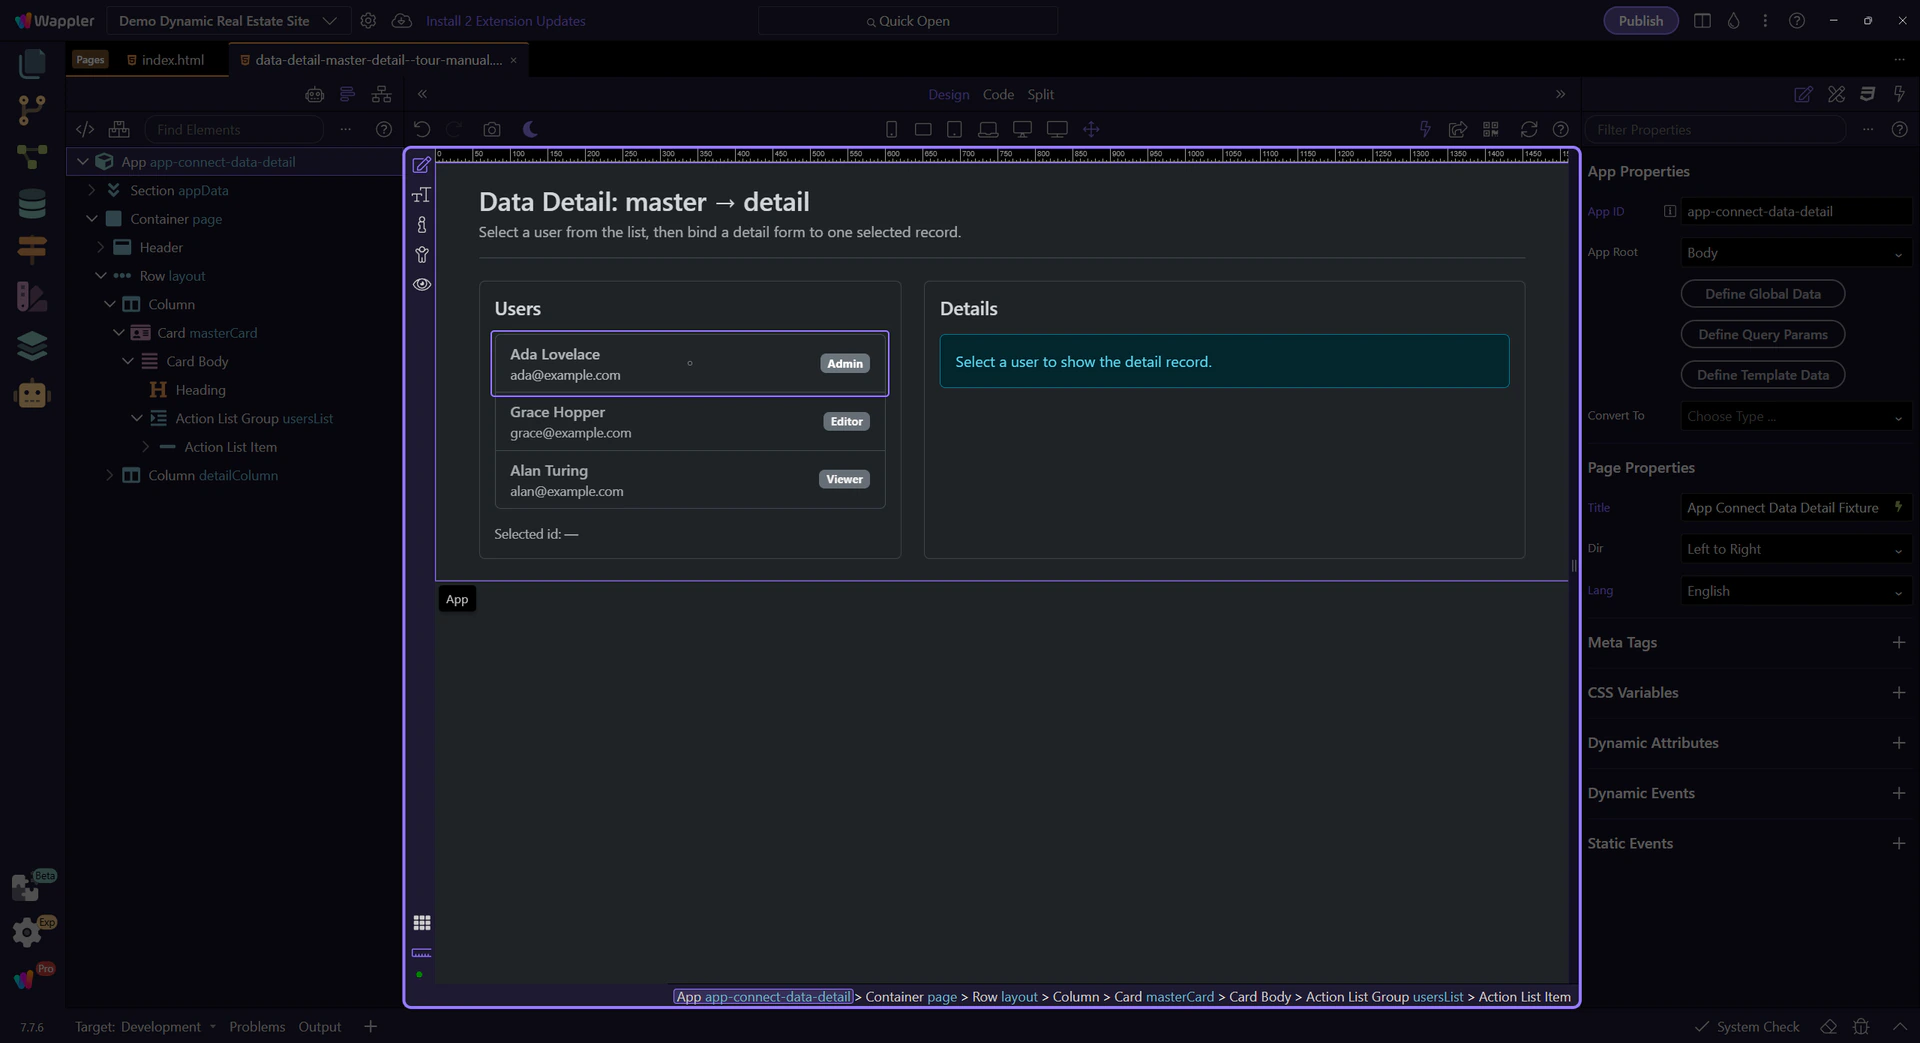Click the AI robot icon in sidebar
Screen dimensions: 1920x1043
[x=32, y=394]
